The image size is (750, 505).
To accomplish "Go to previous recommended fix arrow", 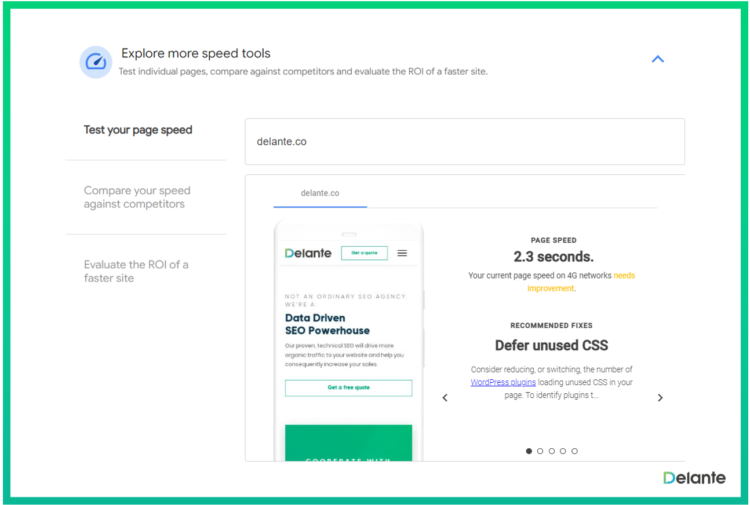I will [x=445, y=398].
